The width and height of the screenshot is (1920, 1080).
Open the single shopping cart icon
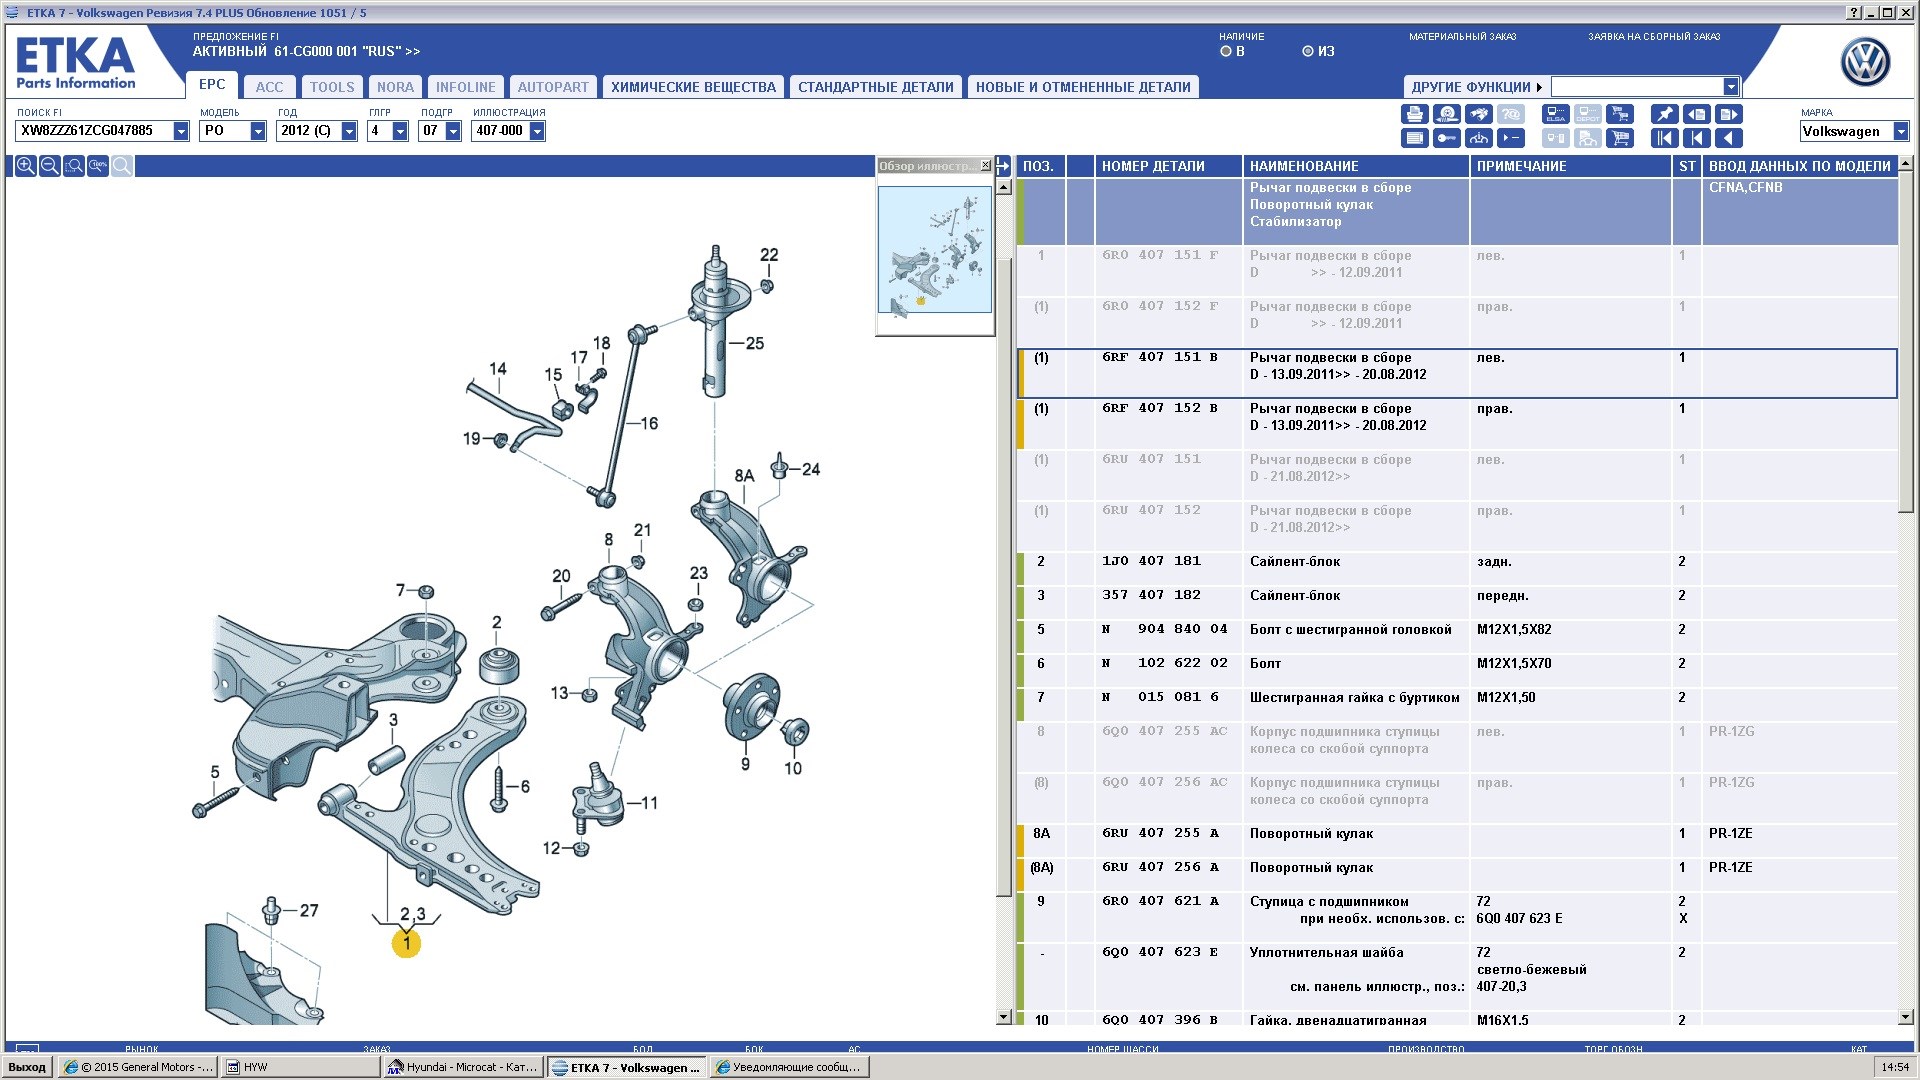click(1620, 138)
